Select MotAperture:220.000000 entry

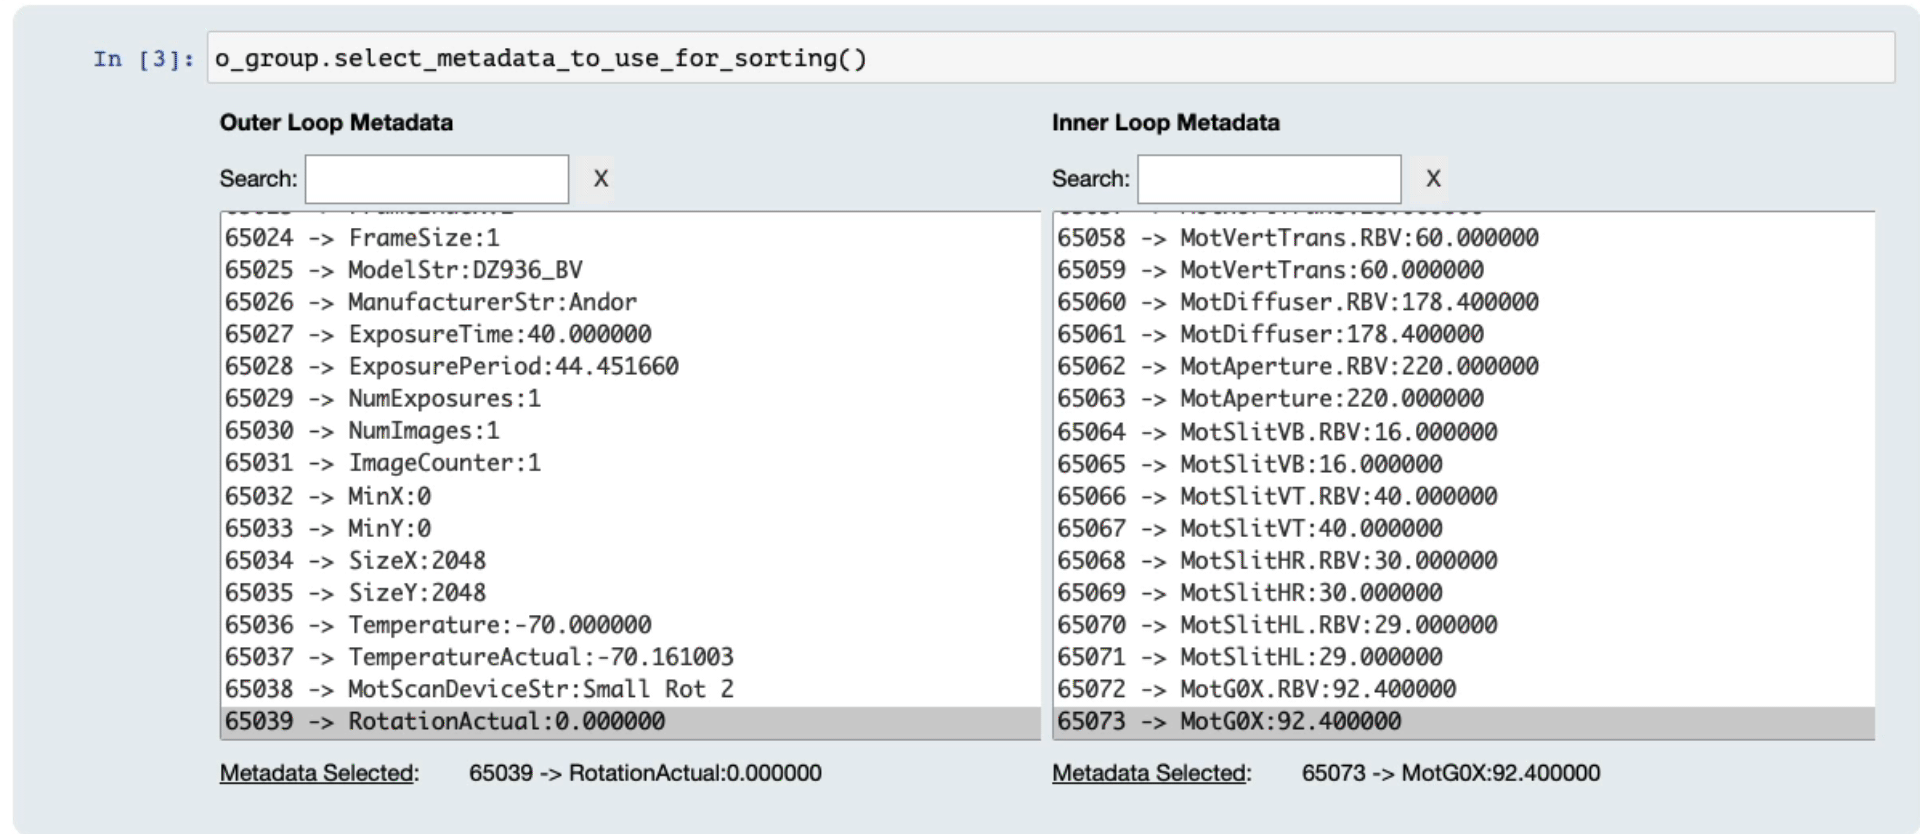1331,398
